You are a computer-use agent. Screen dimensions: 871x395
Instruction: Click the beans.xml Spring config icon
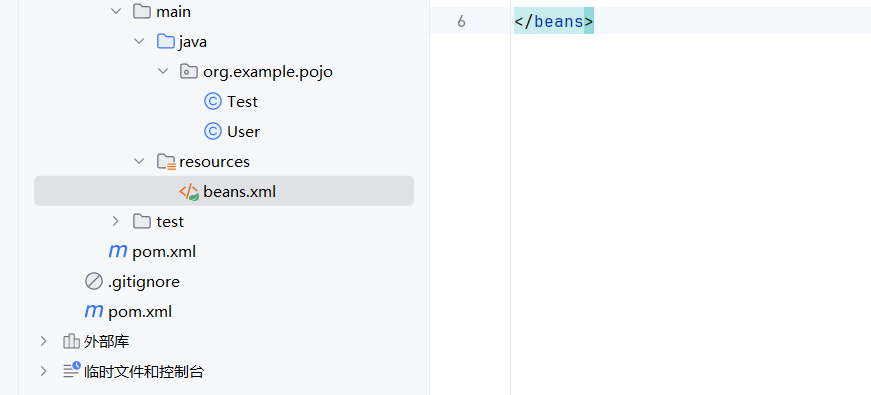[x=189, y=192]
